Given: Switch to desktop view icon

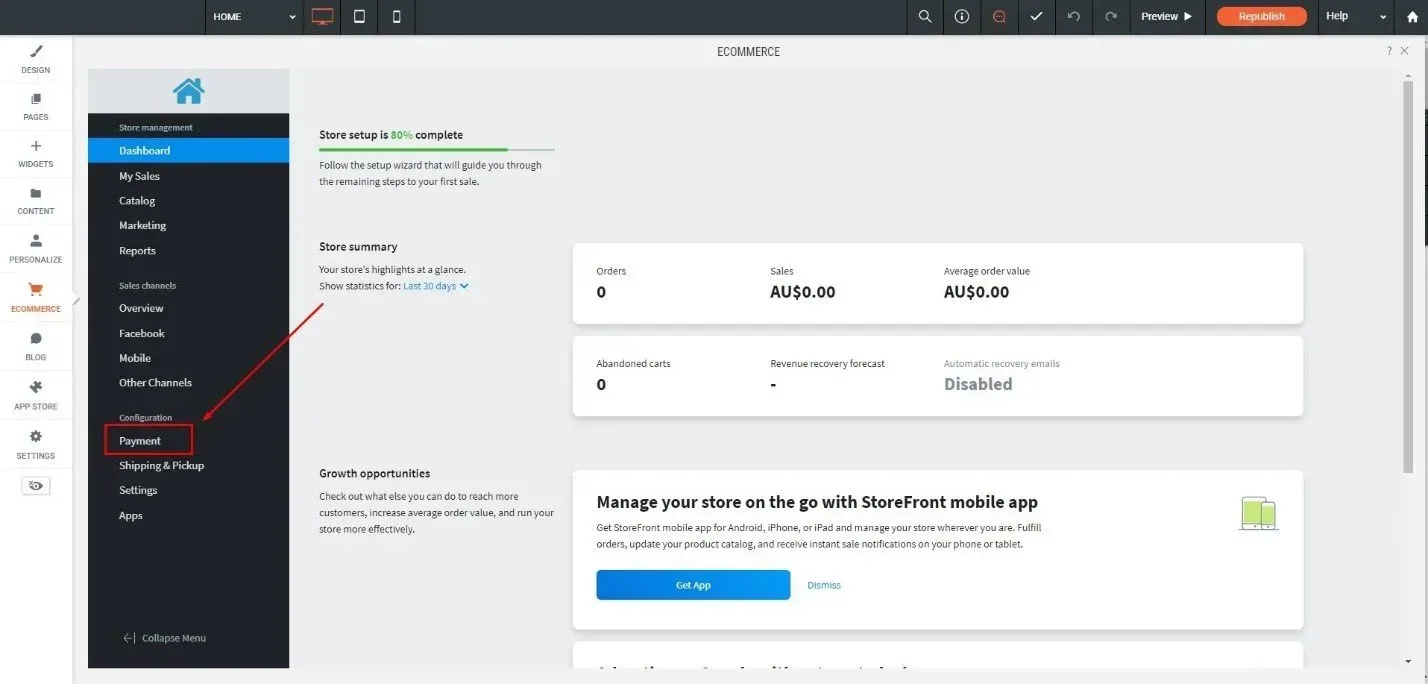Looking at the screenshot, I should (x=322, y=17).
